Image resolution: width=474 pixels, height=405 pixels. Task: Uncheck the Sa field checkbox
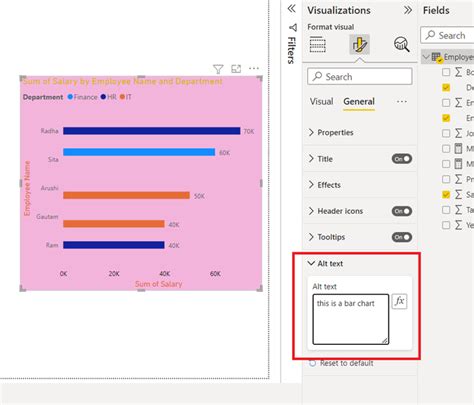(446, 195)
